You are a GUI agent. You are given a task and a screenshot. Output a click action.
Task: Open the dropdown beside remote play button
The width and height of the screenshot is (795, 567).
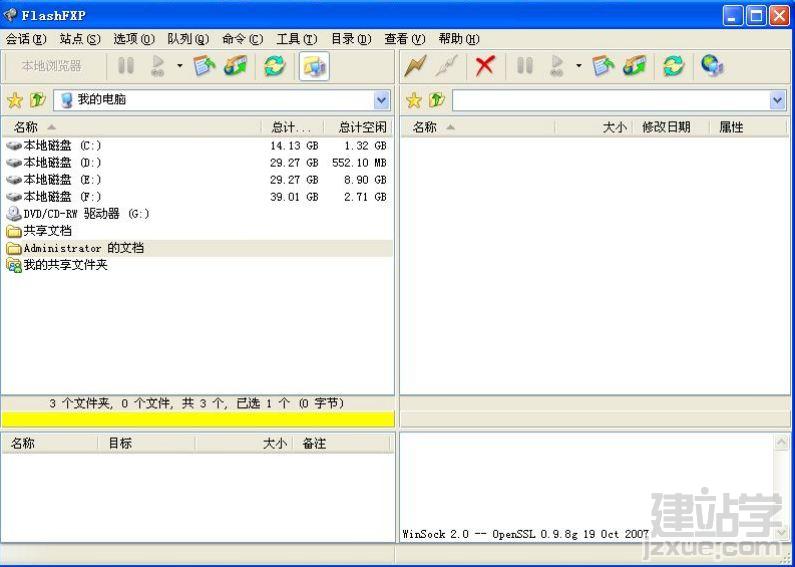[x=579, y=65]
